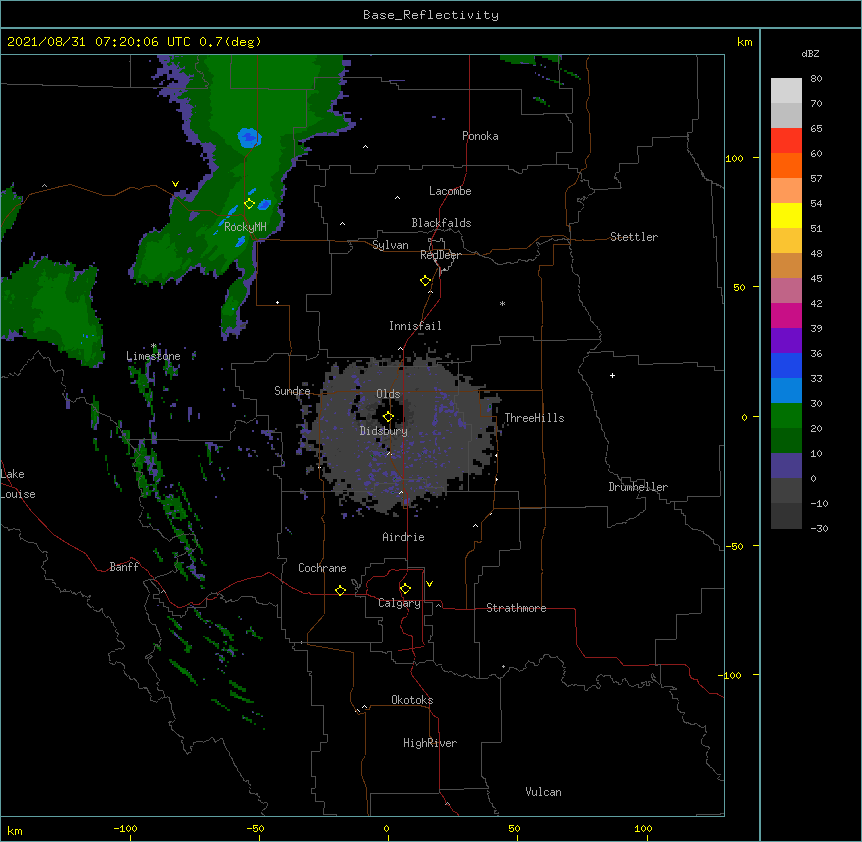This screenshot has width=862, height=842.
Task: Select the light blue swatch between 33 and 30
Action: click(786, 391)
